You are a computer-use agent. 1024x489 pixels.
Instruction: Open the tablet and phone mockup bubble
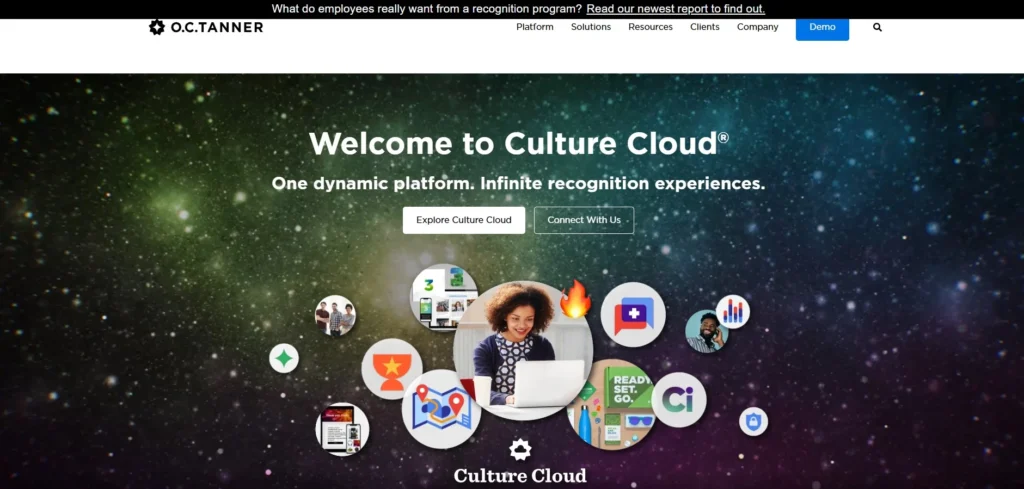tap(342, 429)
